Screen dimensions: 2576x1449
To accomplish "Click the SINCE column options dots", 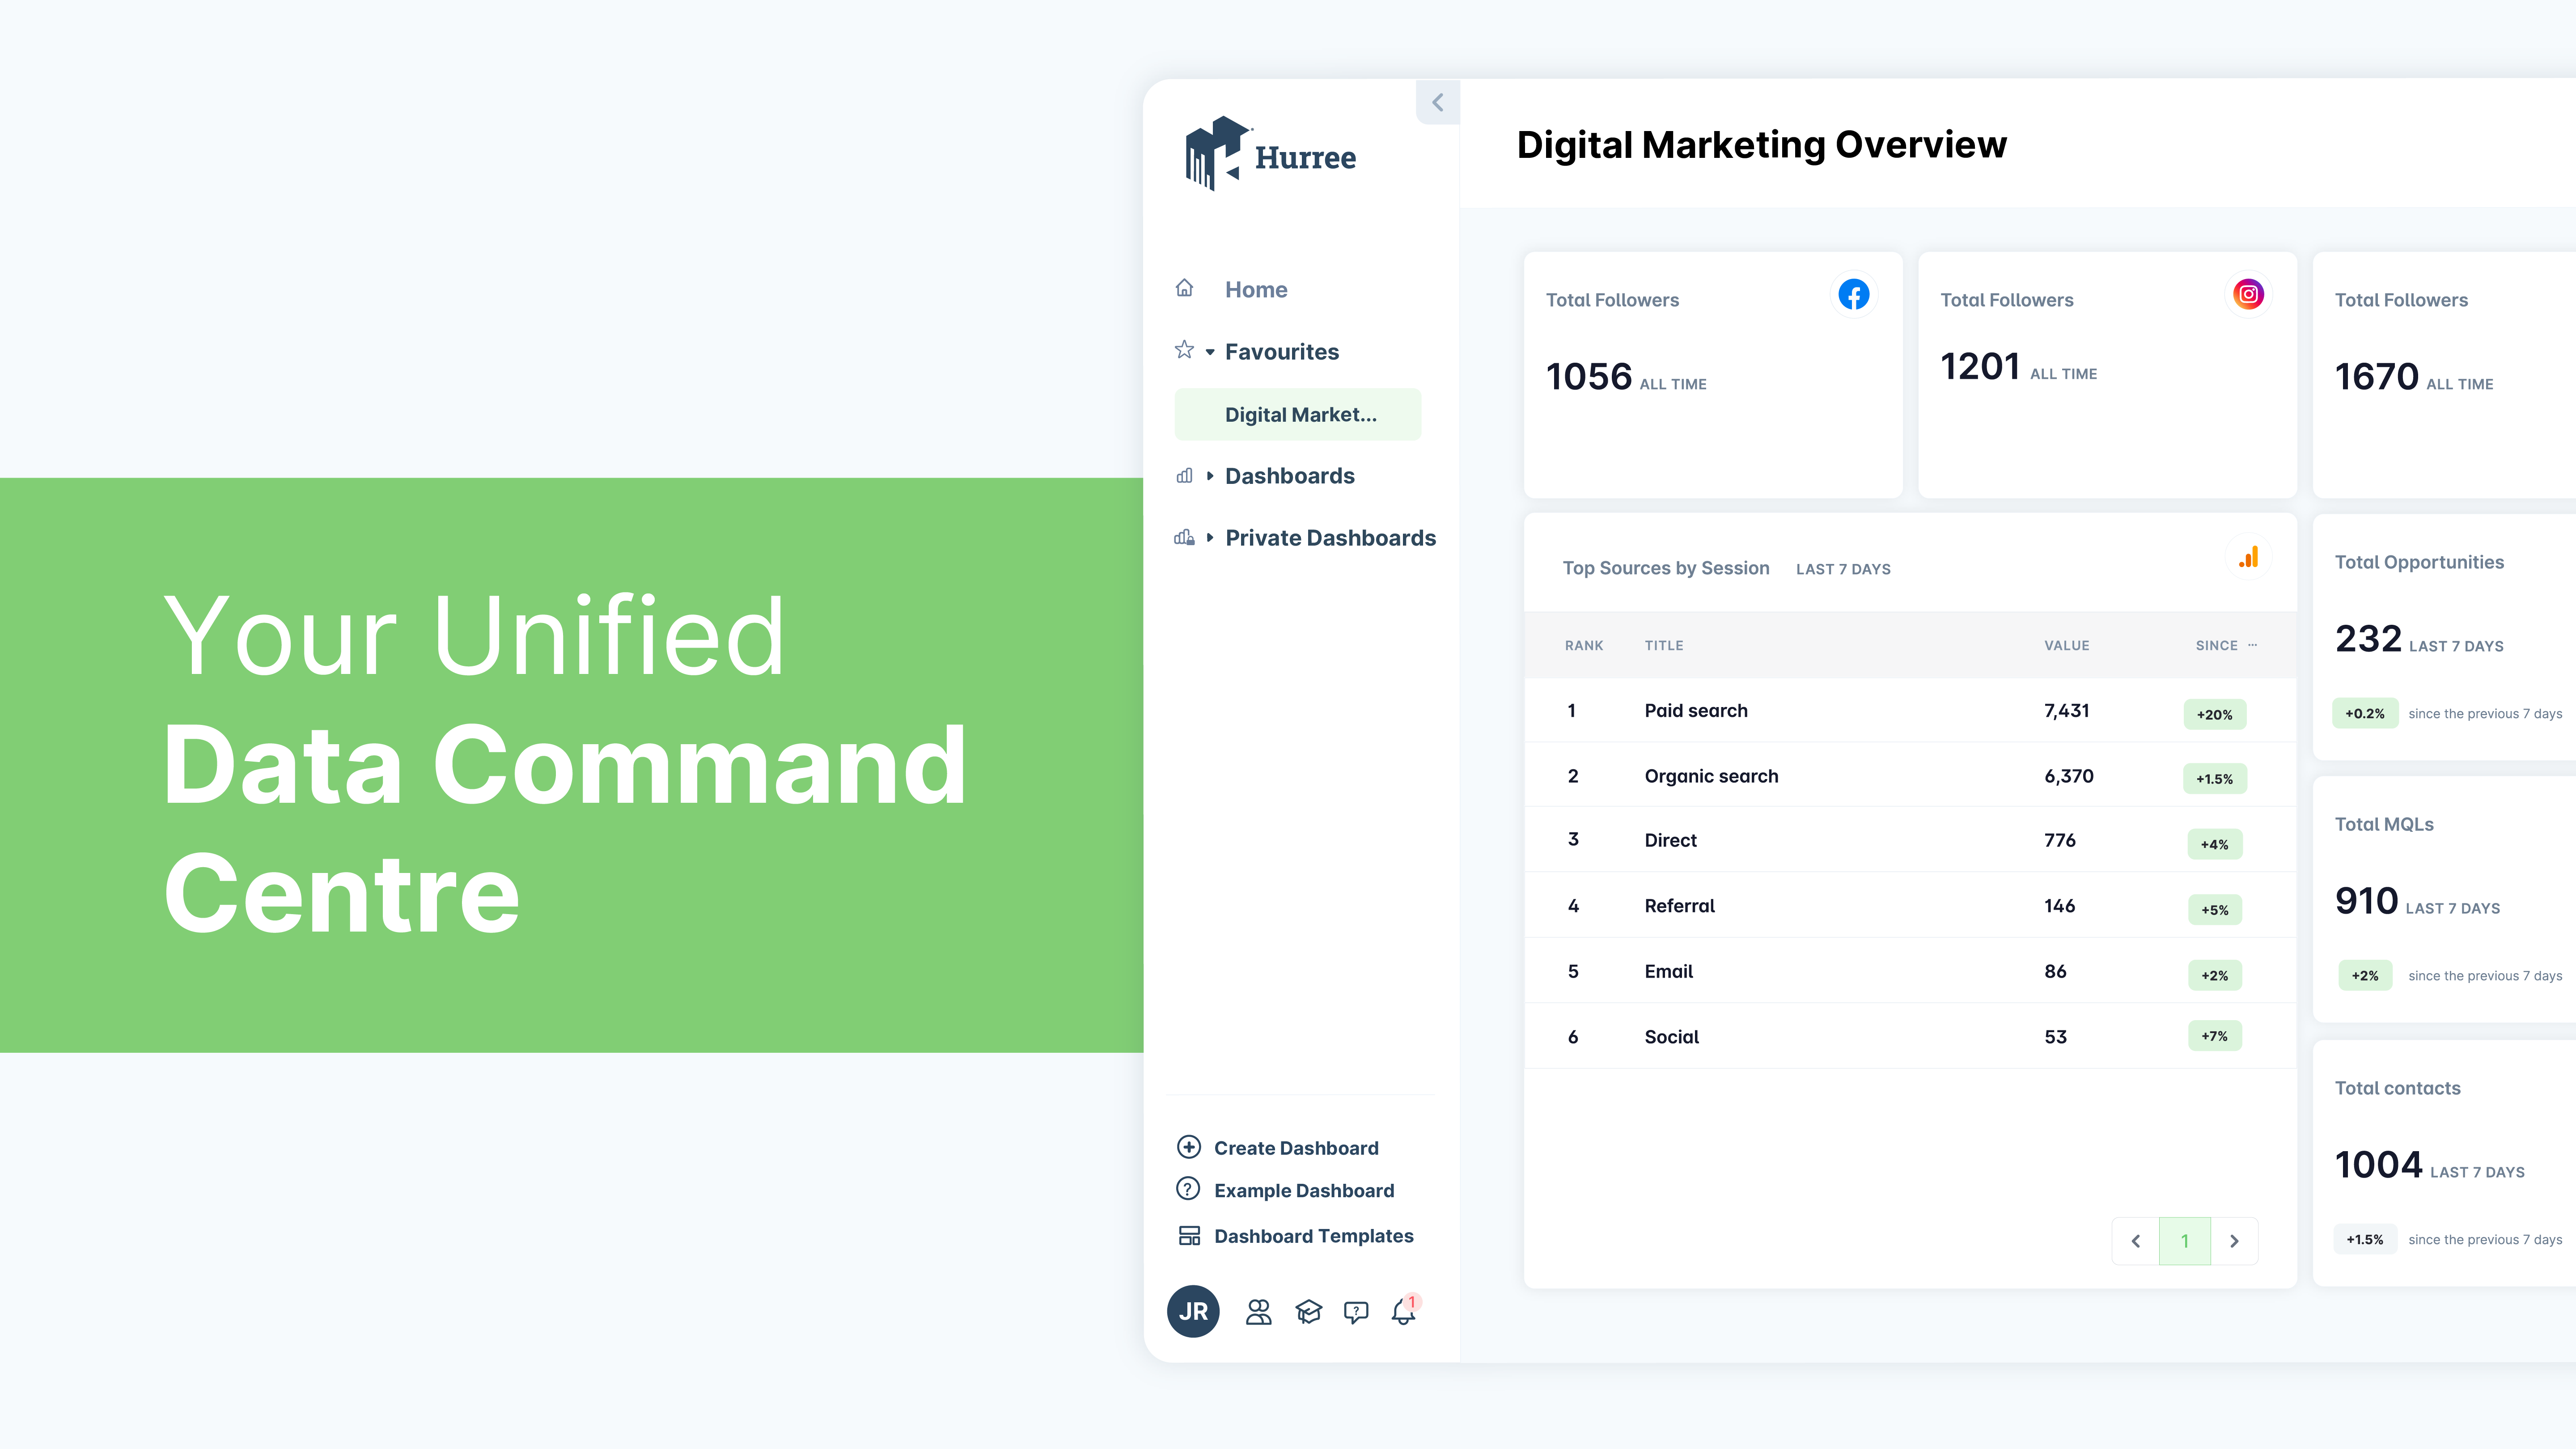I will pos(2252,645).
